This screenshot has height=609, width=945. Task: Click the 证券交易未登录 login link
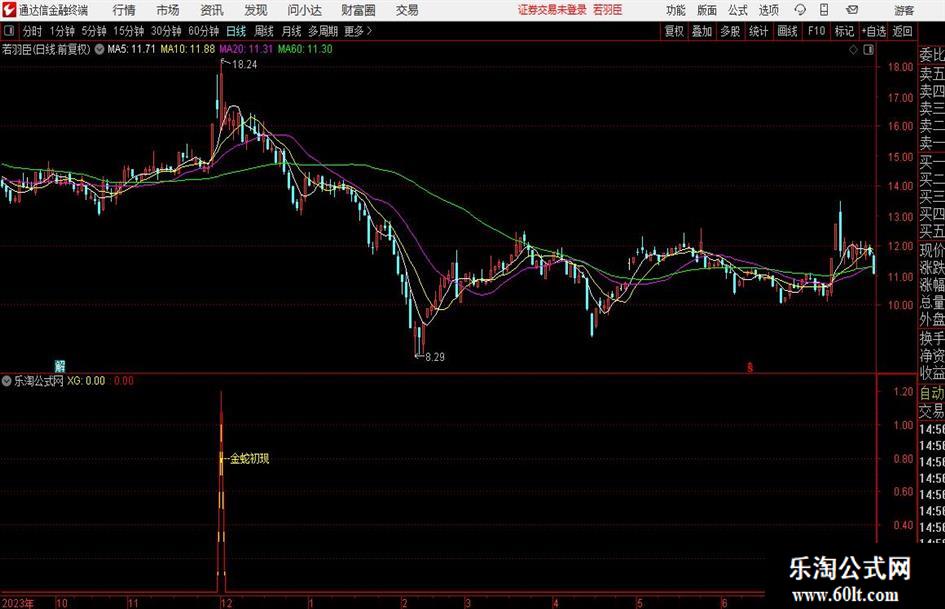pos(551,10)
